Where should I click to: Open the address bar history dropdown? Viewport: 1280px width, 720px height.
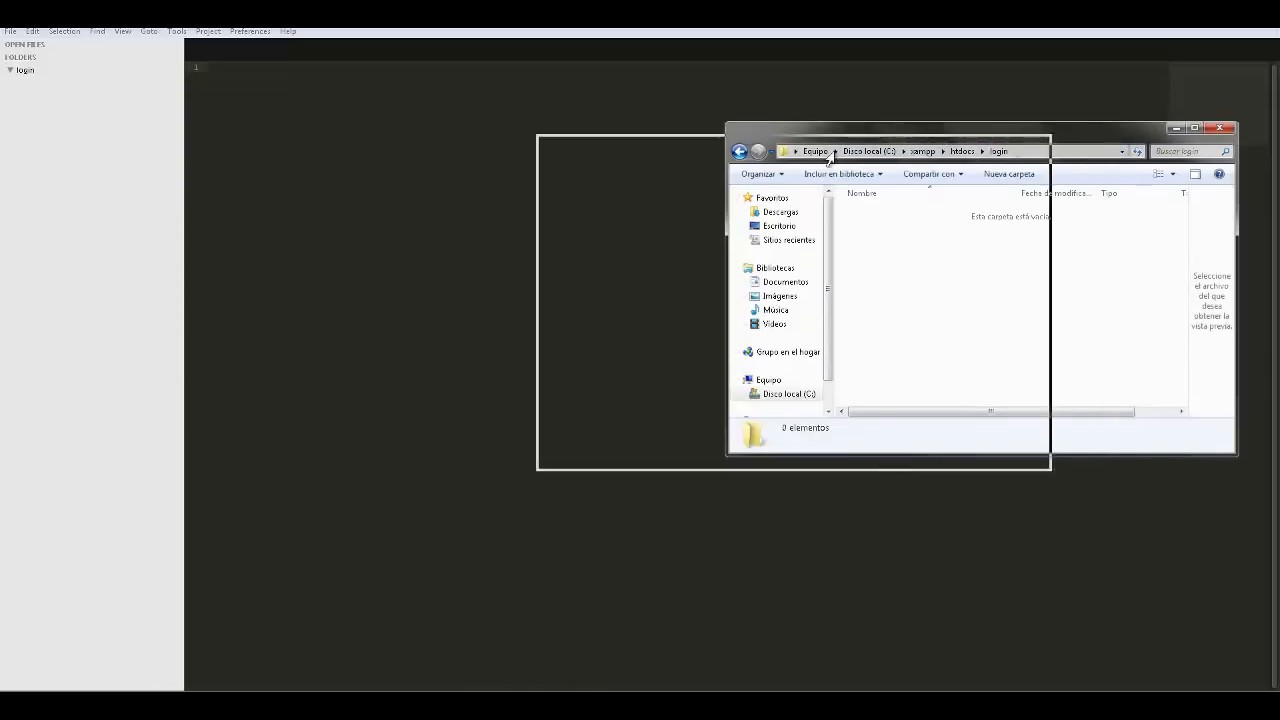point(1122,152)
